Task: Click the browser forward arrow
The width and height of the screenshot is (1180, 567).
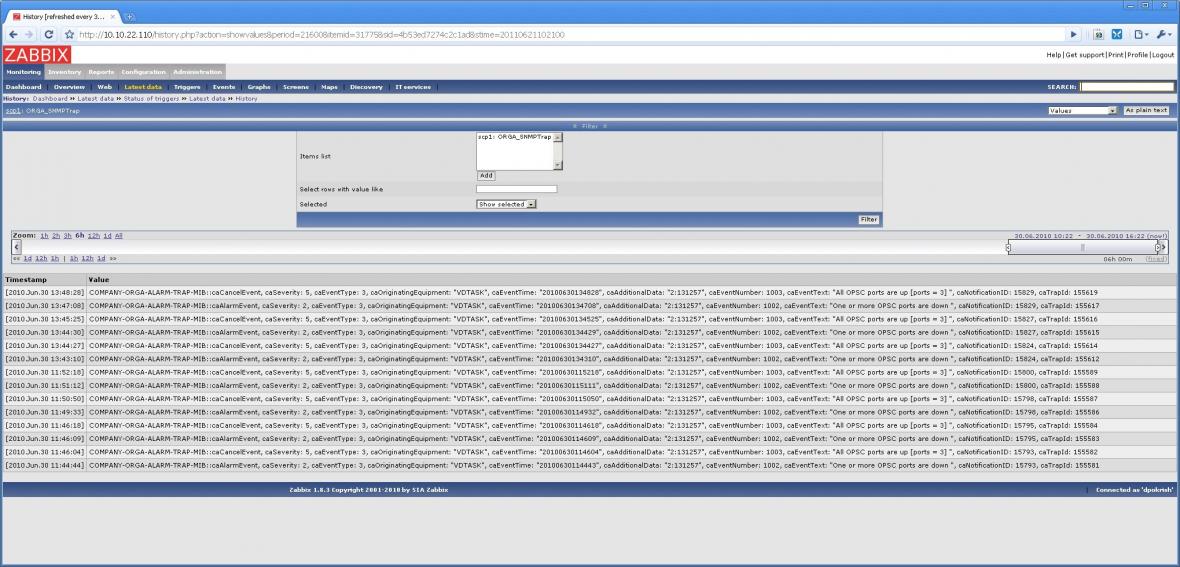Action: click(x=29, y=35)
